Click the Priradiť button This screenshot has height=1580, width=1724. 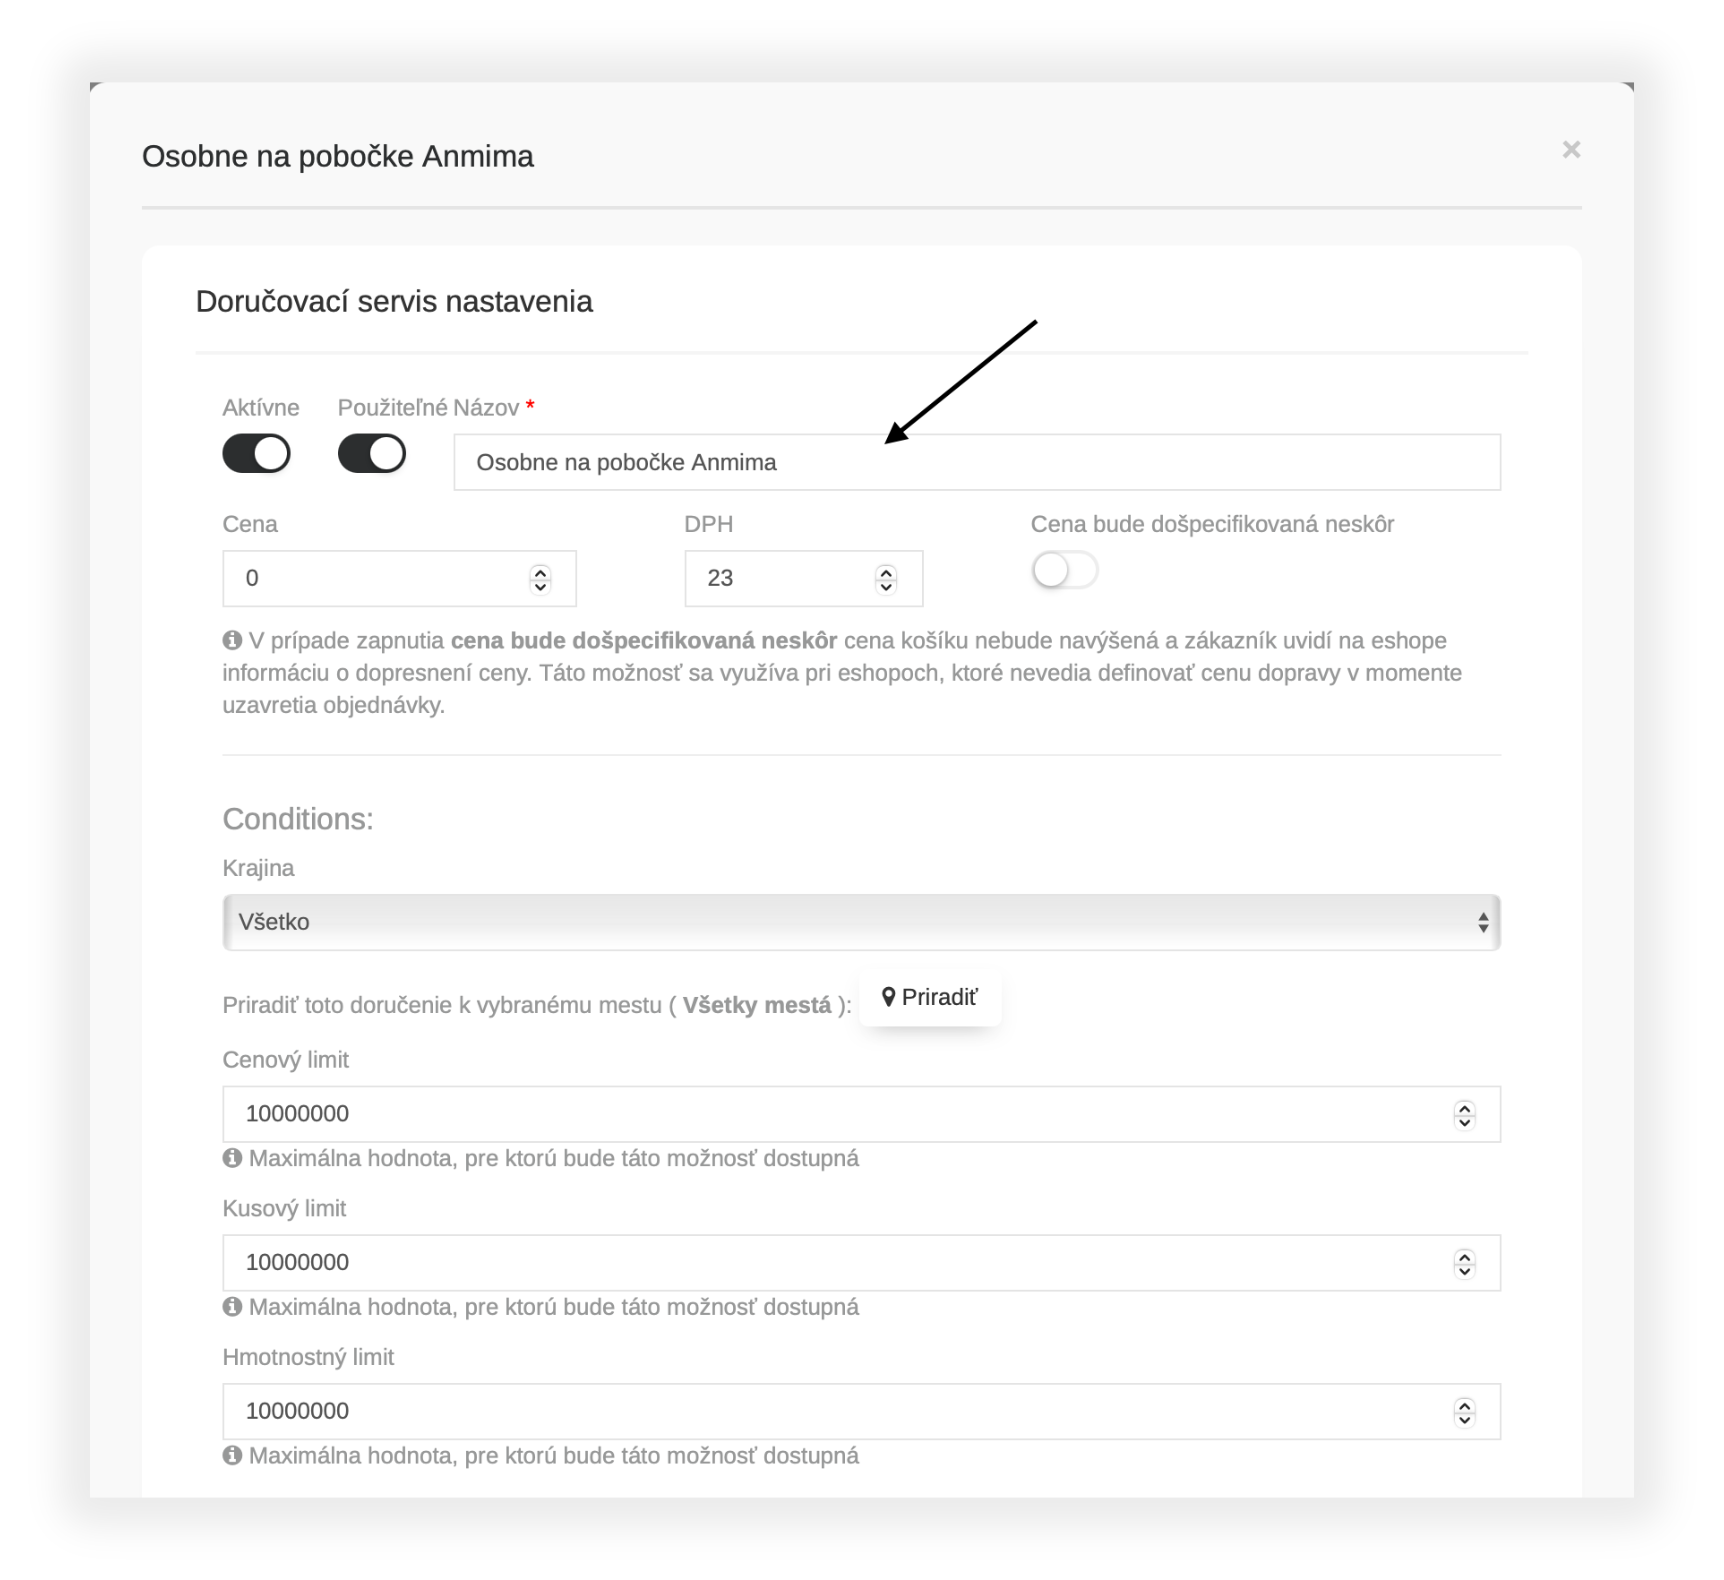pos(930,997)
